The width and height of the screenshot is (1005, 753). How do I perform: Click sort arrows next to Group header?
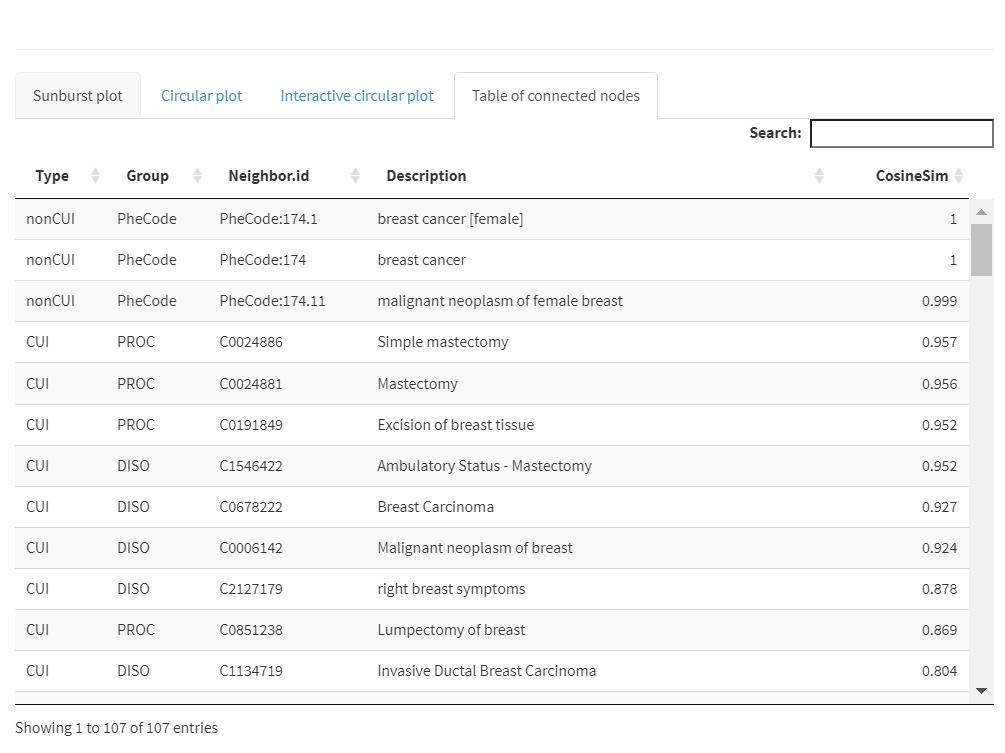click(197, 176)
